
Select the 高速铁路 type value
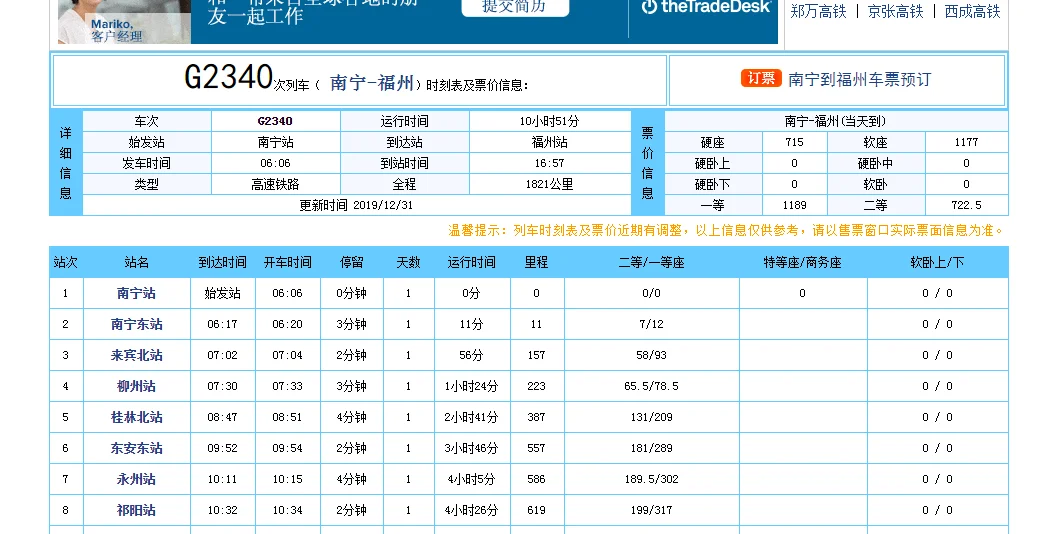pyautogui.click(x=275, y=184)
